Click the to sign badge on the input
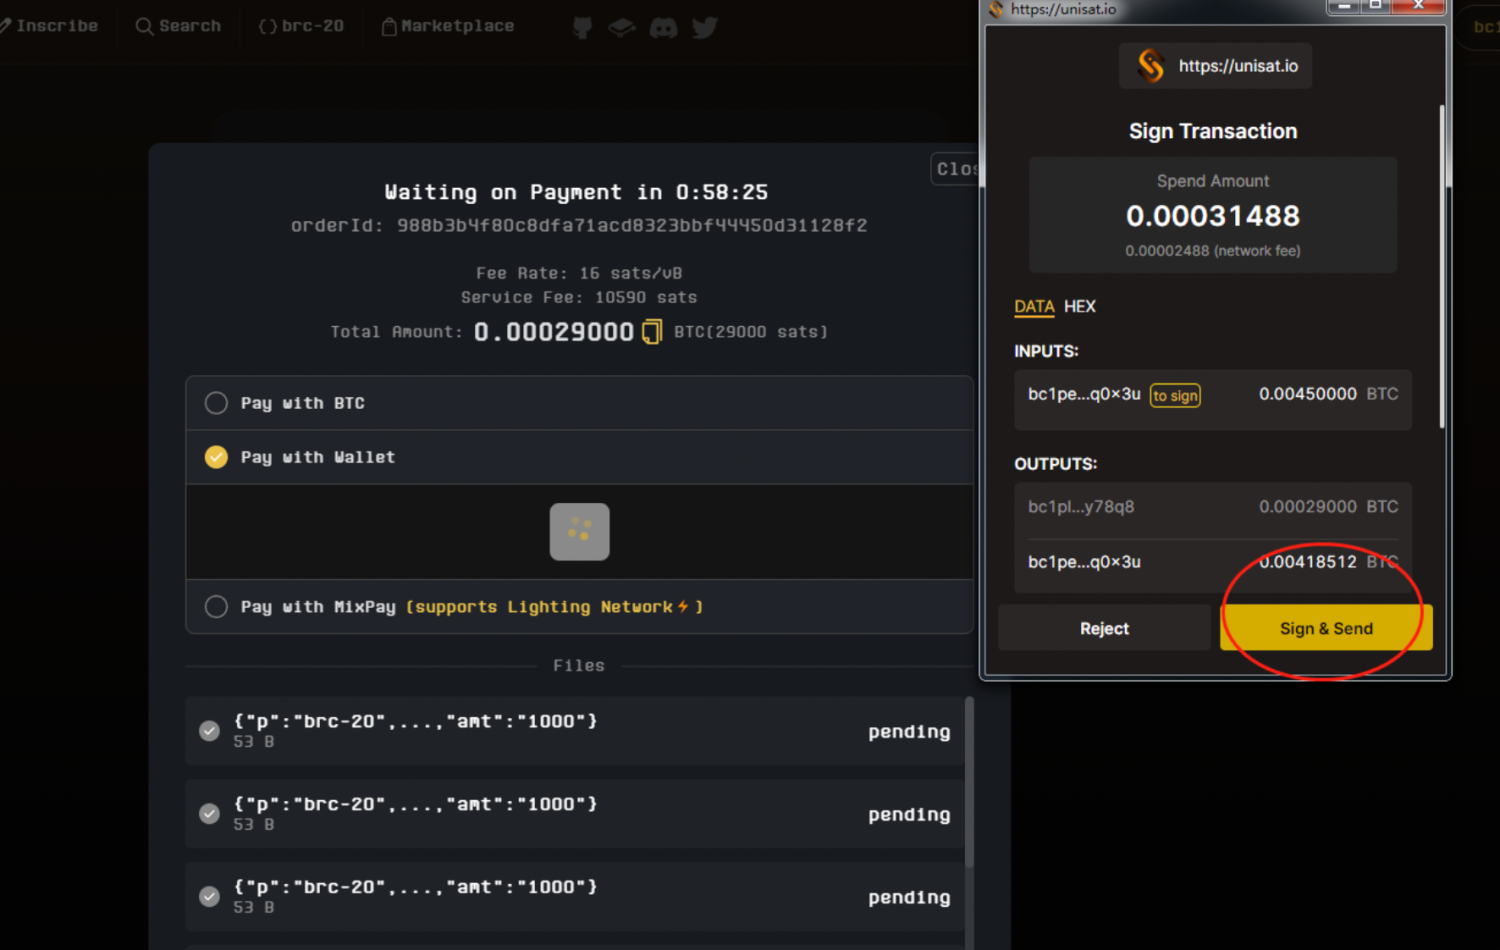The image size is (1500, 950). point(1175,396)
